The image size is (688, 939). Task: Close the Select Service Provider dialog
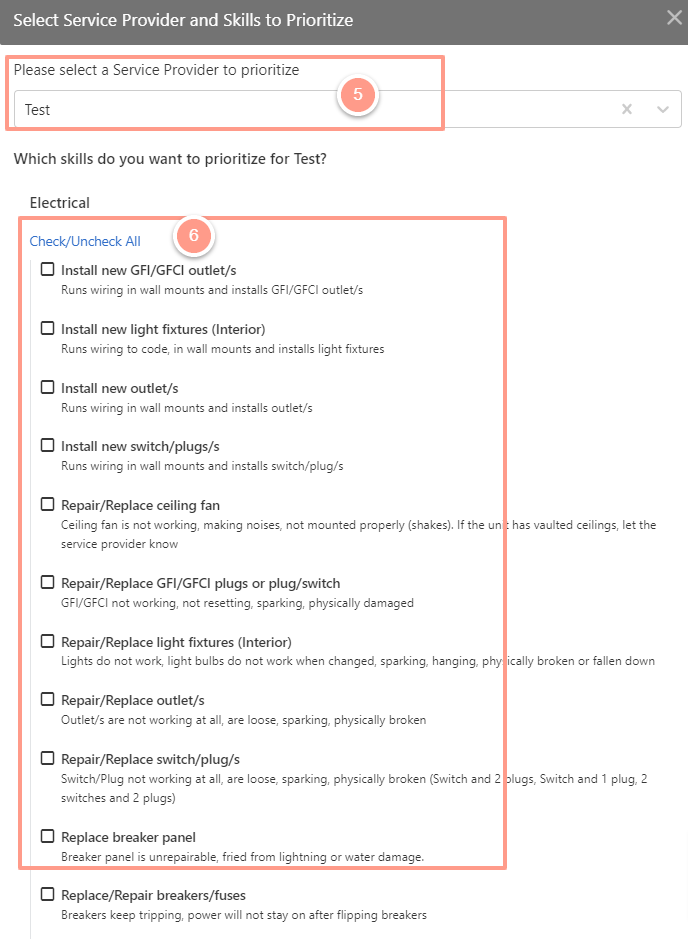click(x=674, y=17)
